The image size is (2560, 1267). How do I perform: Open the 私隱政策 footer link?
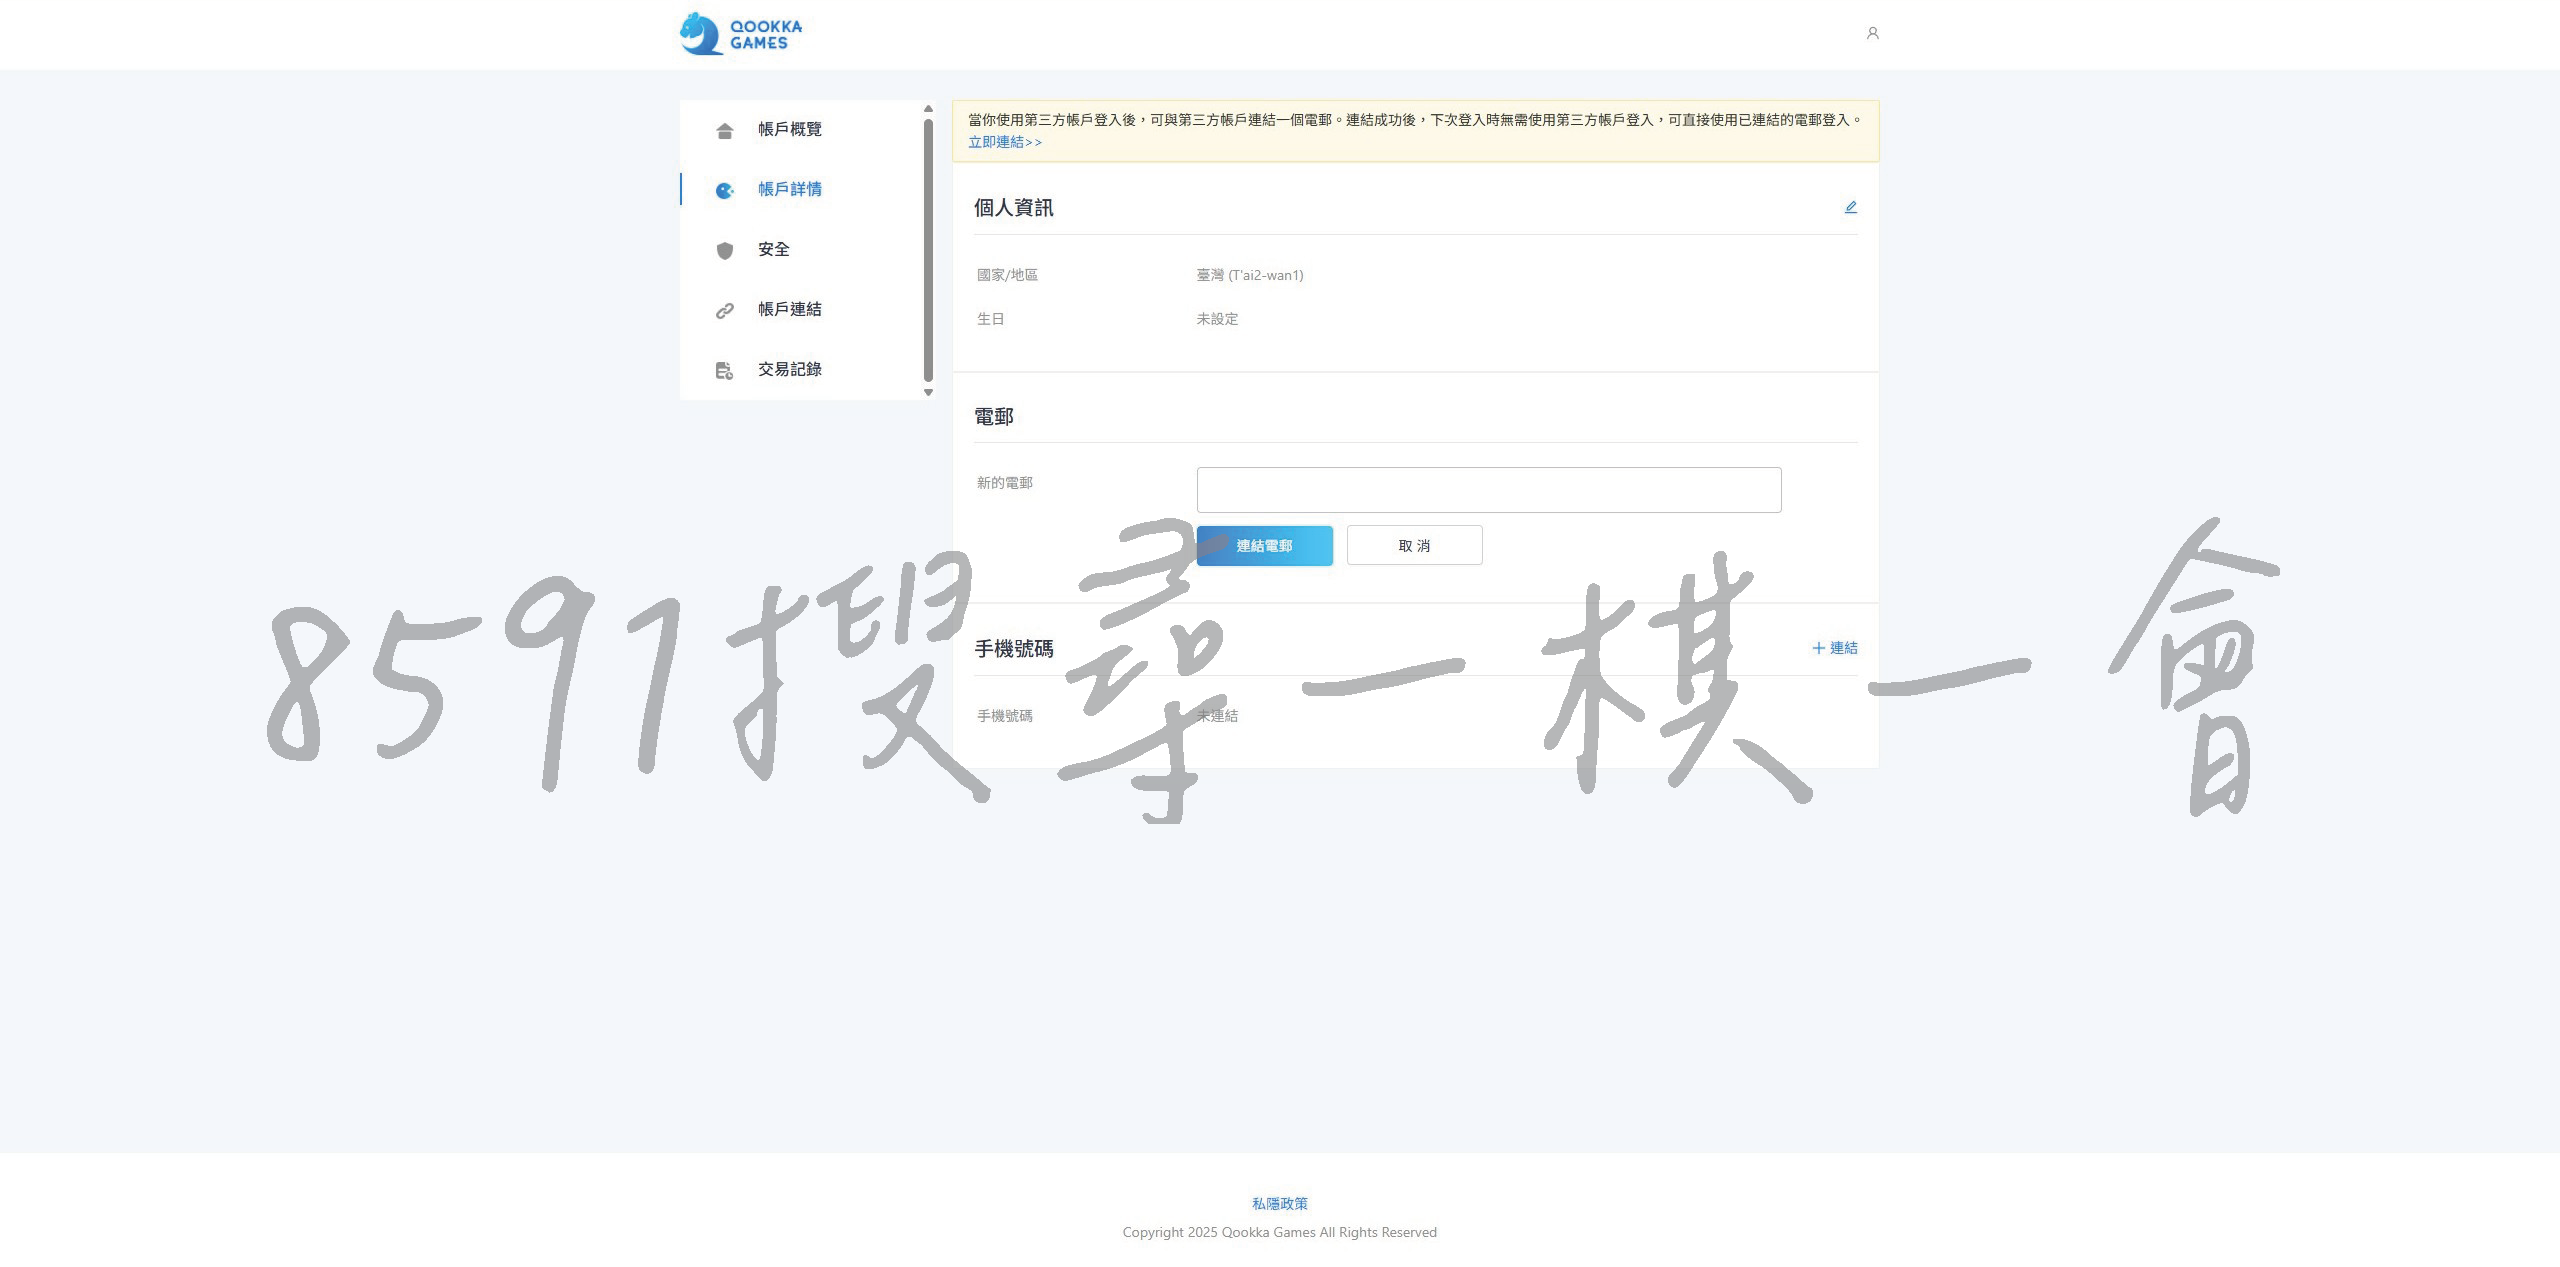pyautogui.click(x=1279, y=1203)
